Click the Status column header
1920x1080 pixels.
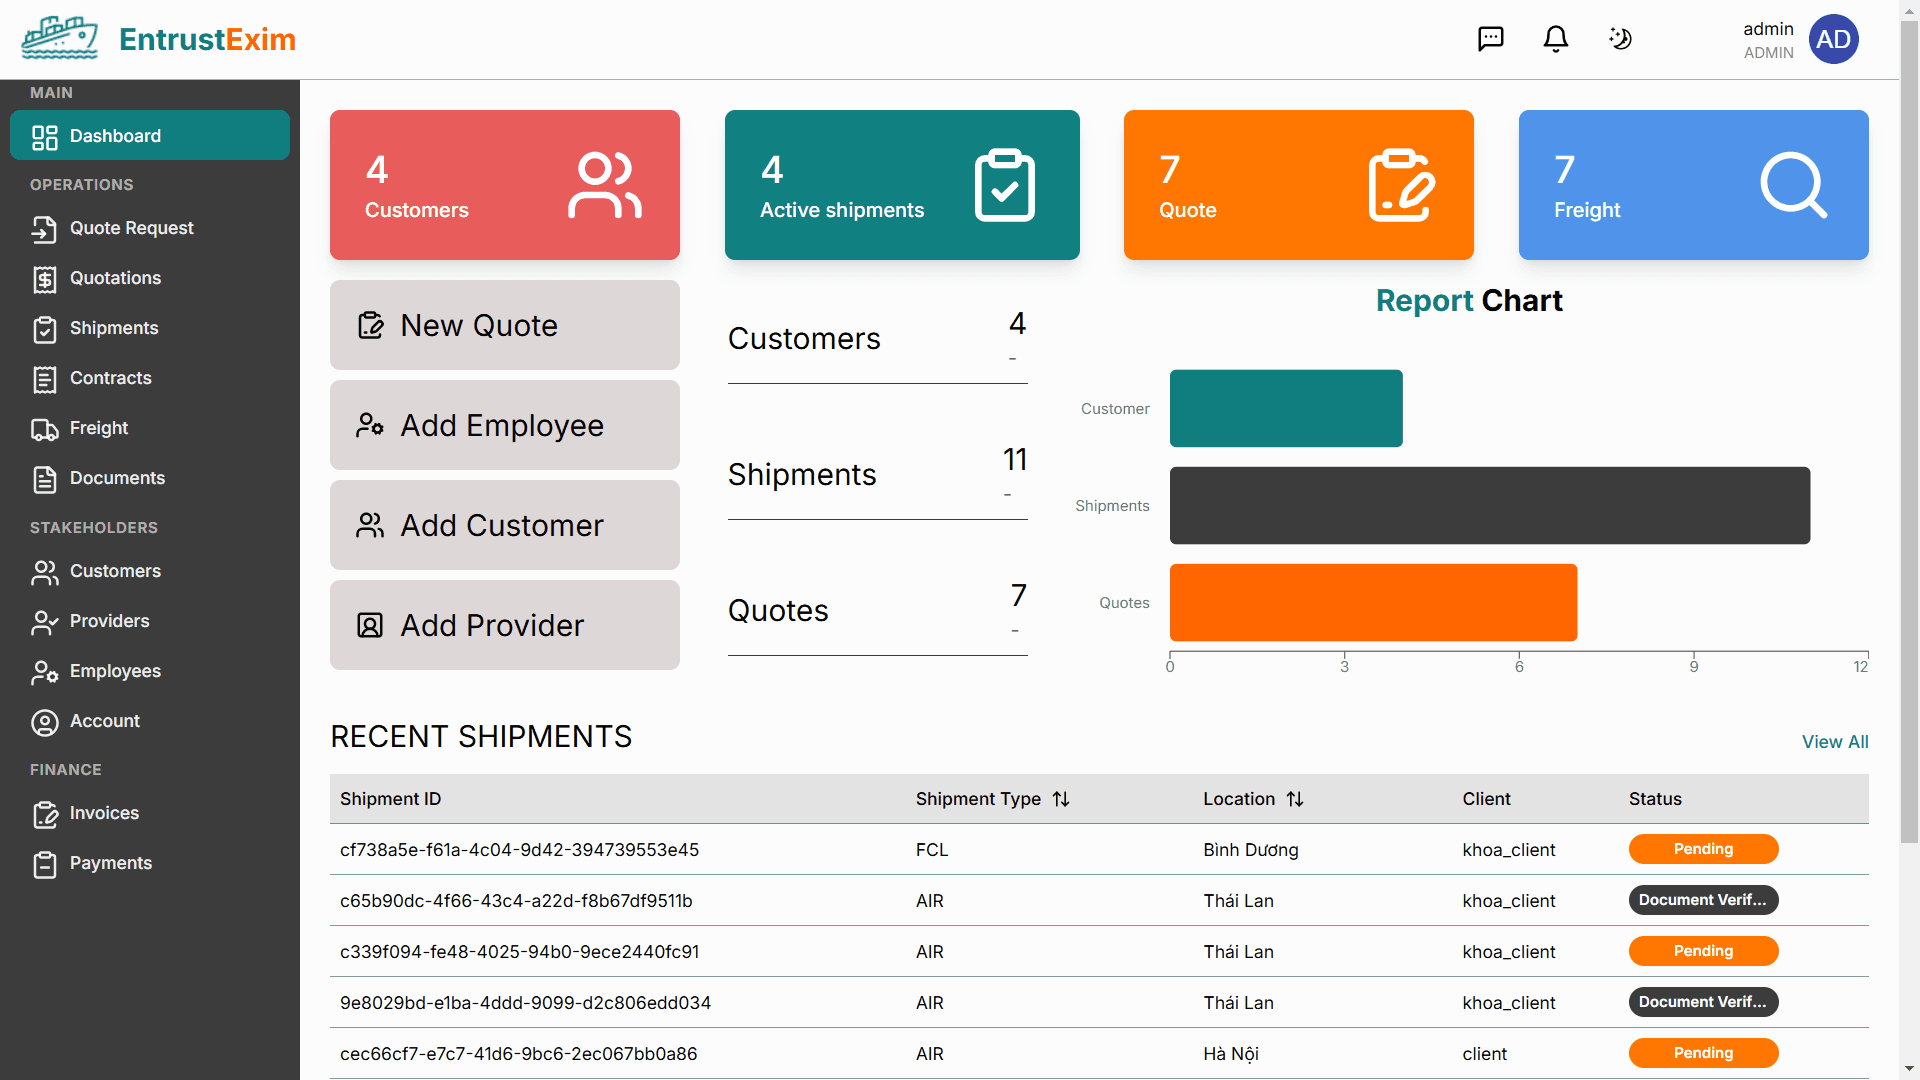tap(1655, 799)
